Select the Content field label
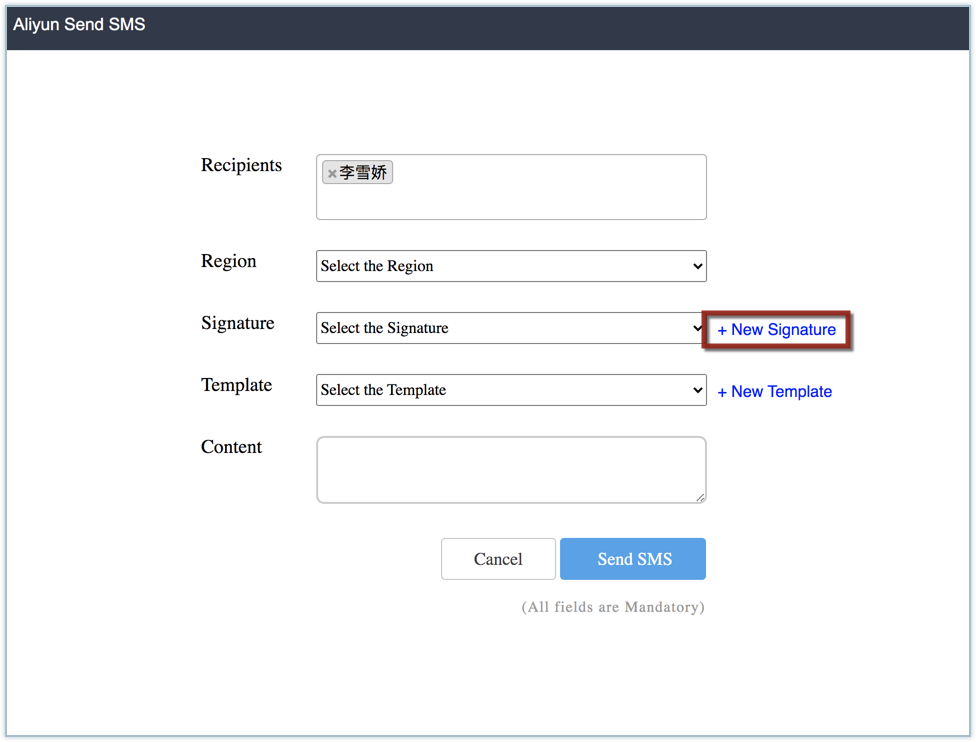This screenshot has height=742, width=976. (232, 447)
